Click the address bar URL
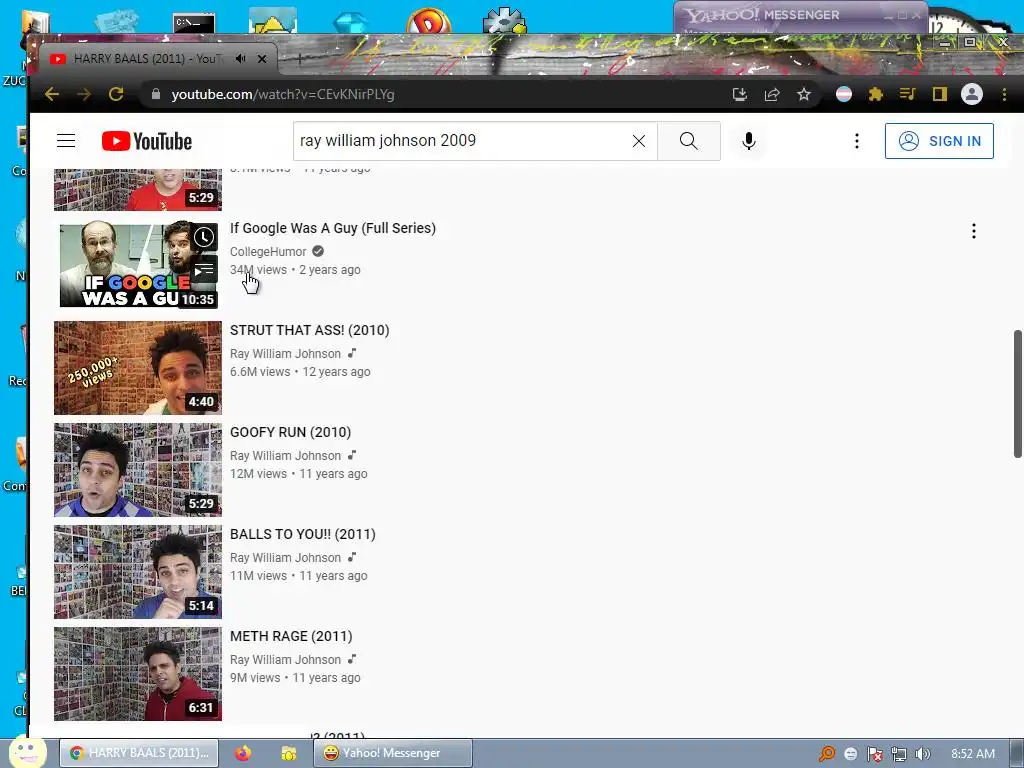Screen dimensions: 1024x768 [283, 95]
